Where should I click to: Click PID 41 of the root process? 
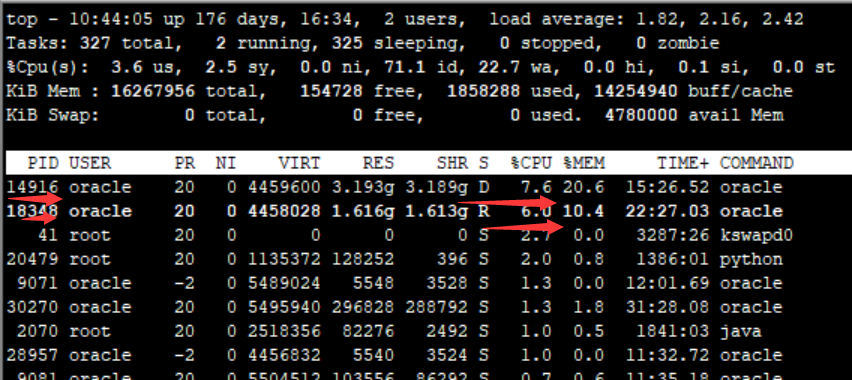click(48, 235)
